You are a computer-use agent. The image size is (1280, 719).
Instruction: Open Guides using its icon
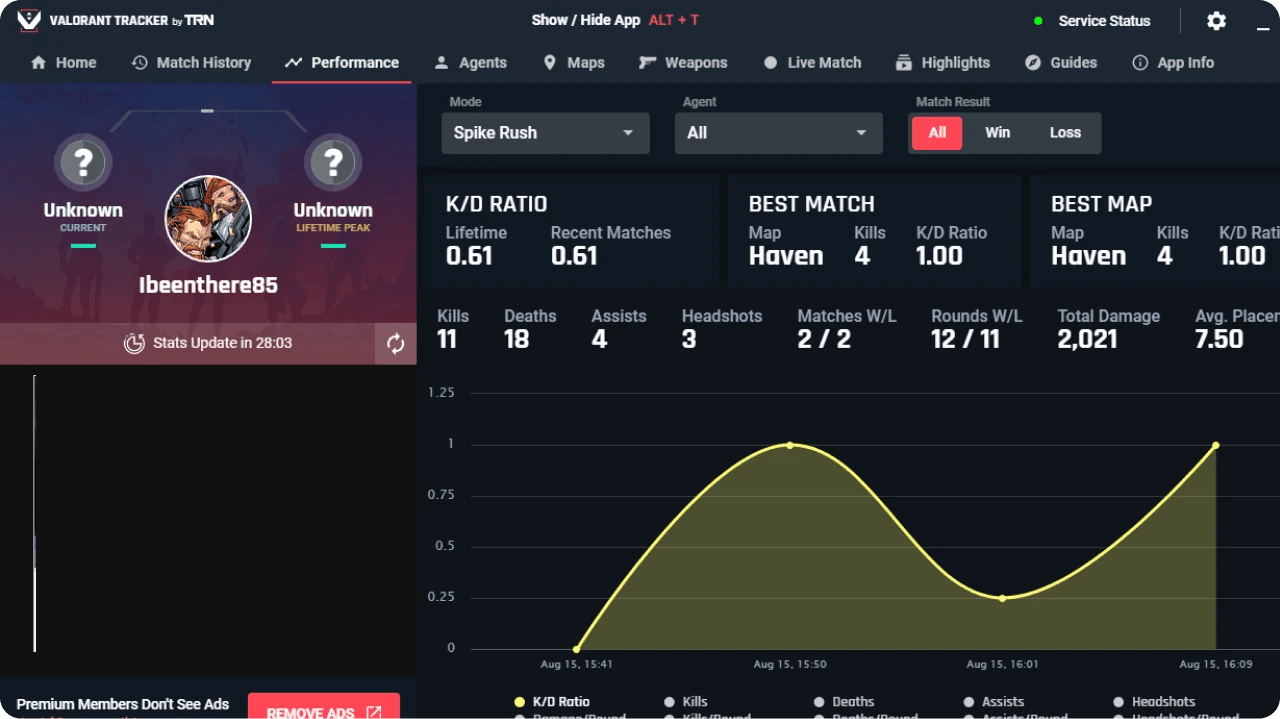pyautogui.click(x=1032, y=62)
